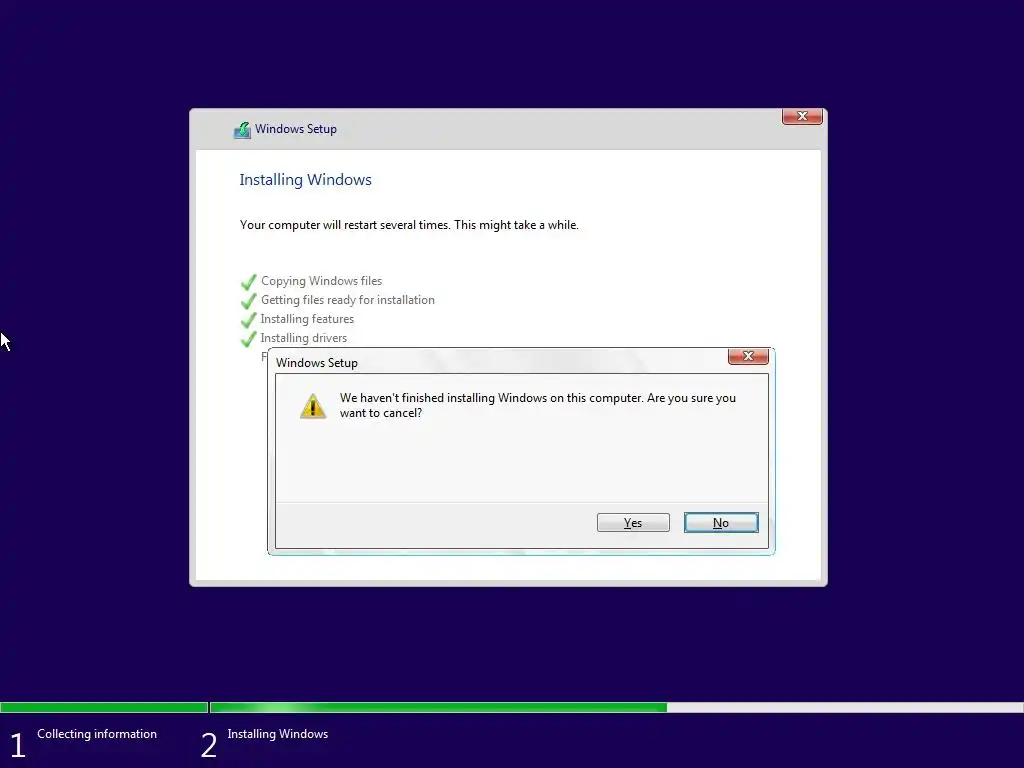This screenshot has height=768, width=1024.
Task: Choose No to continue installing
Action: click(x=721, y=522)
